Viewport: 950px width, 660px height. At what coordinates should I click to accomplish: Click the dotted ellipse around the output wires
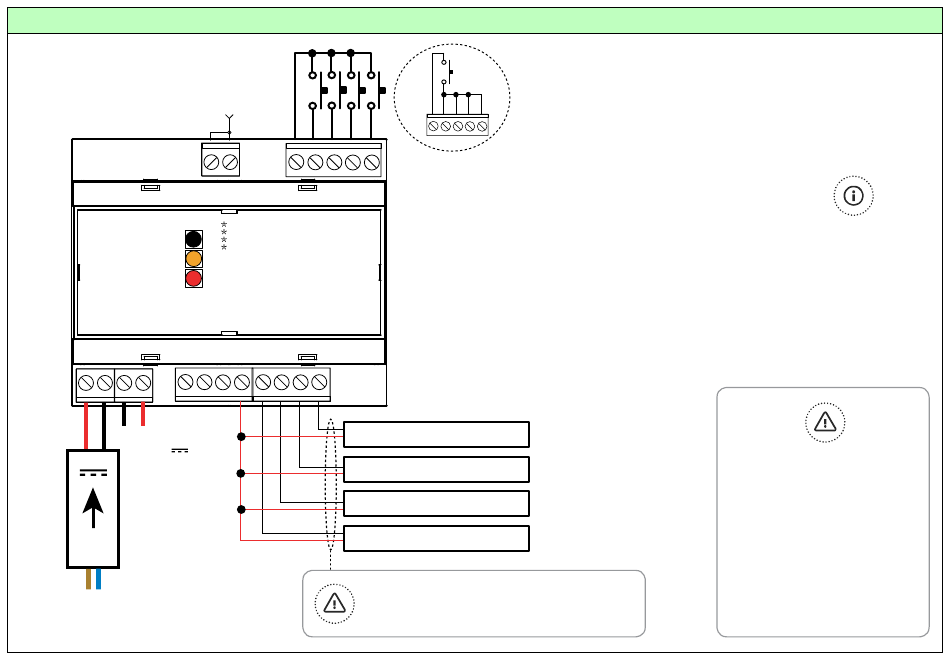pyautogui.click(x=330, y=484)
